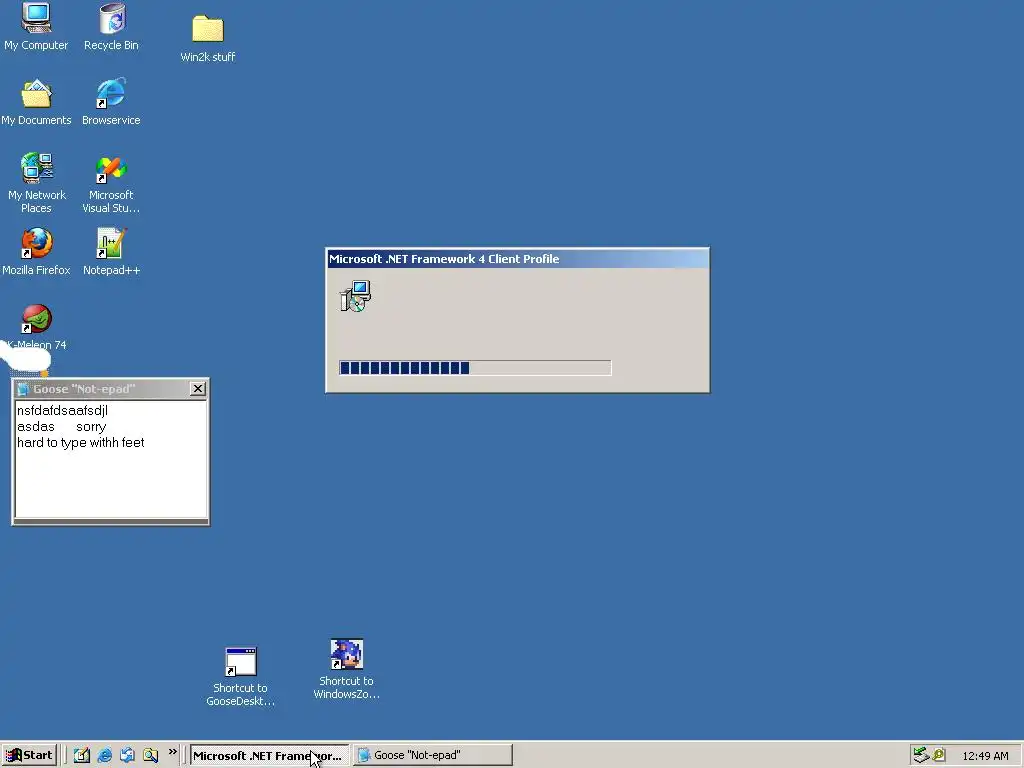The image size is (1024, 768).
Task: Open the Start menu
Action: coord(29,755)
